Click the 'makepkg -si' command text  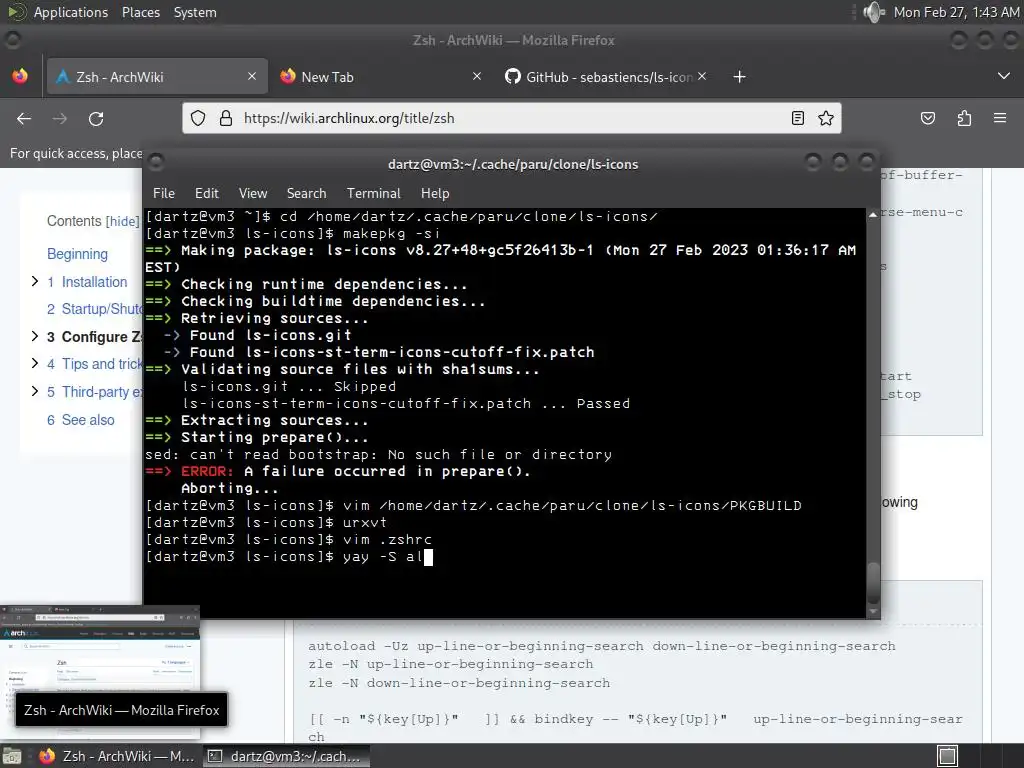pyautogui.click(x=392, y=234)
